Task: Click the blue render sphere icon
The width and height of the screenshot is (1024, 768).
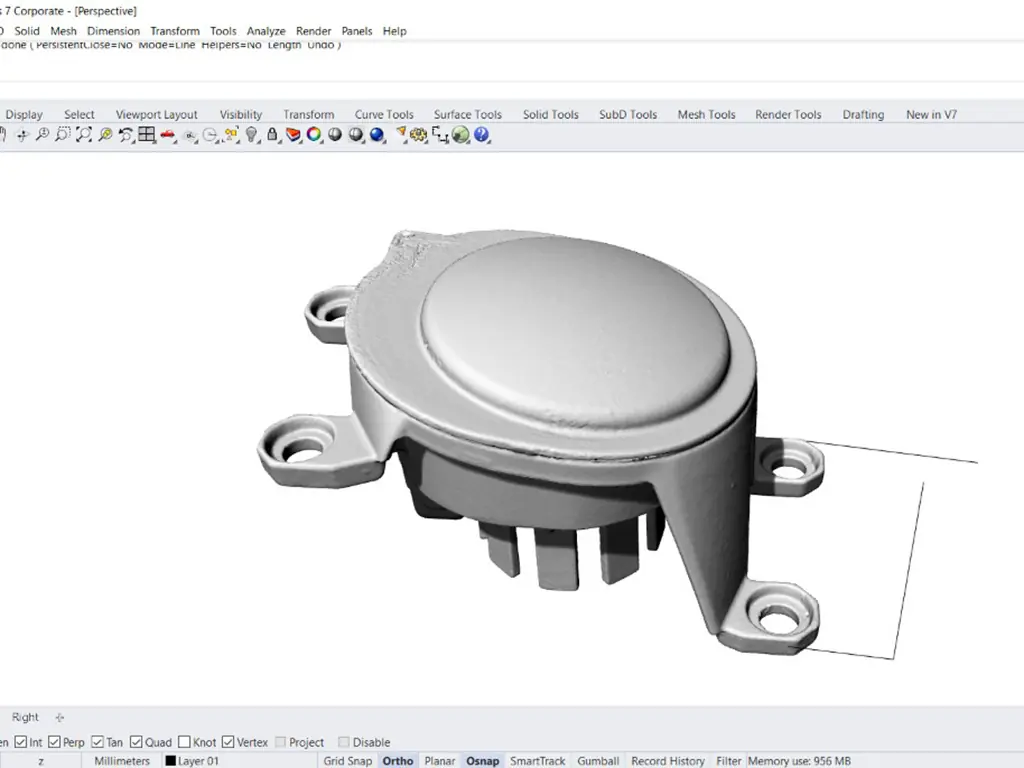Action: [x=377, y=135]
